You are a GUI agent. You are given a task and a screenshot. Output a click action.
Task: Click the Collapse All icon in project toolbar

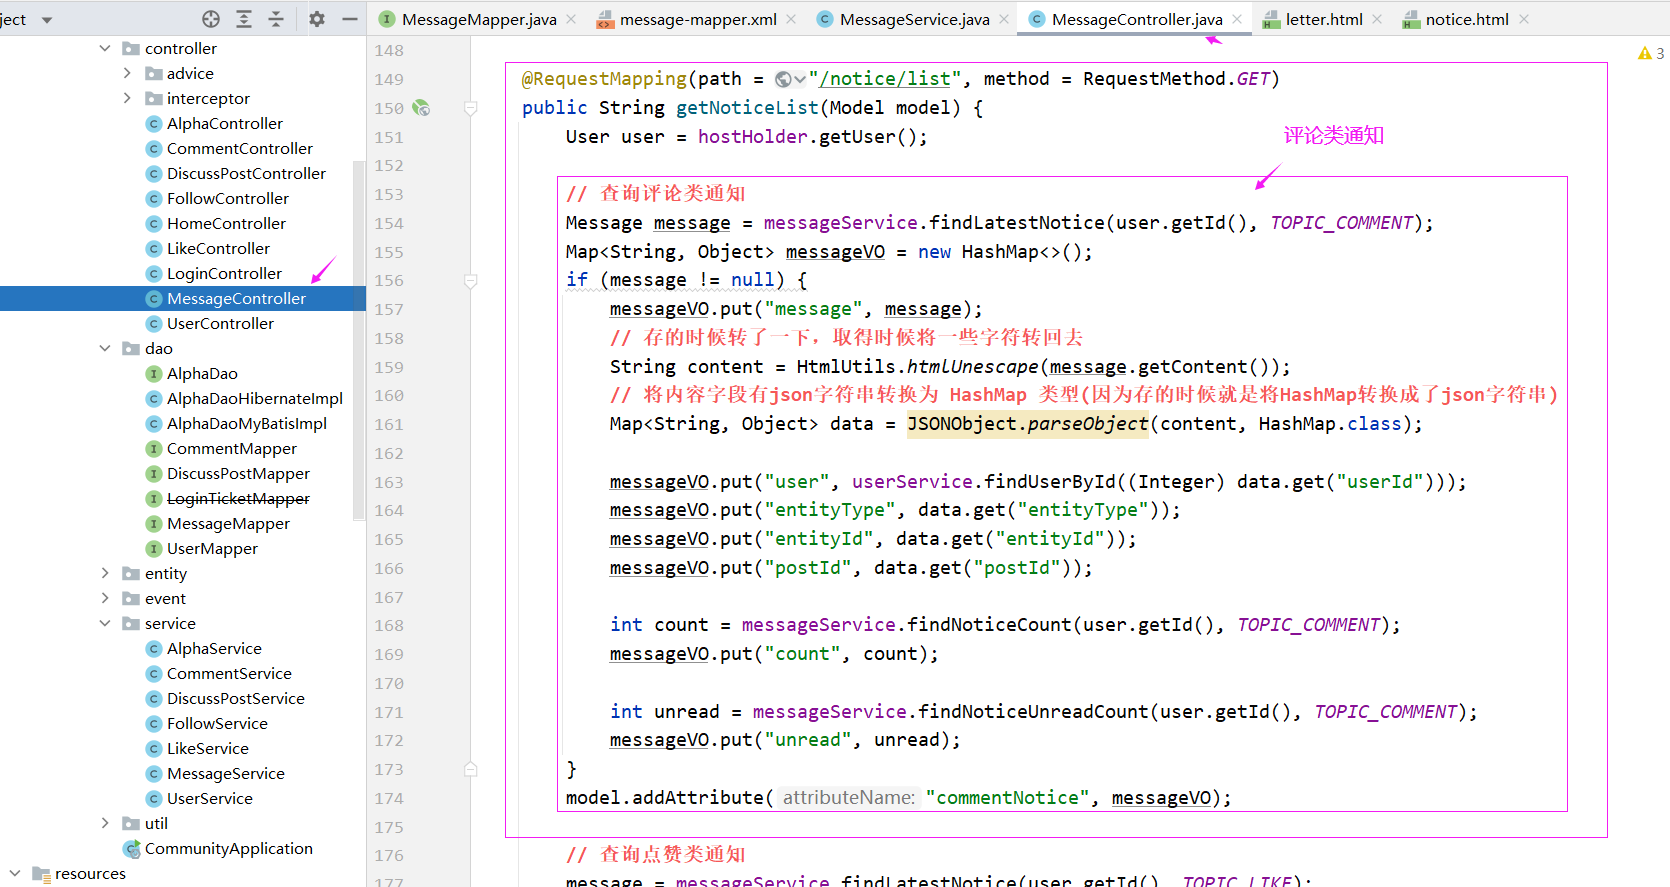coord(276,19)
